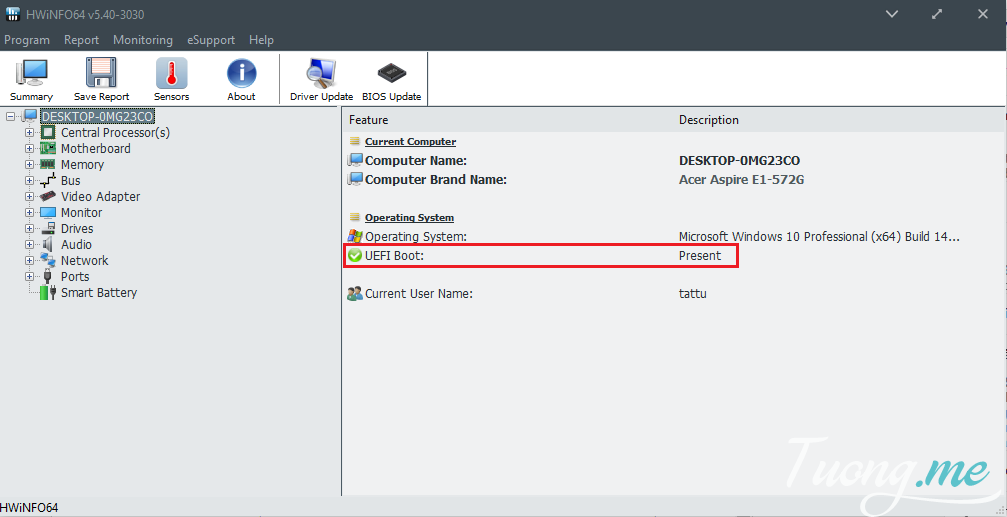1007x517 pixels.
Task: Click the Feature column header
Action: coord(368,120)
